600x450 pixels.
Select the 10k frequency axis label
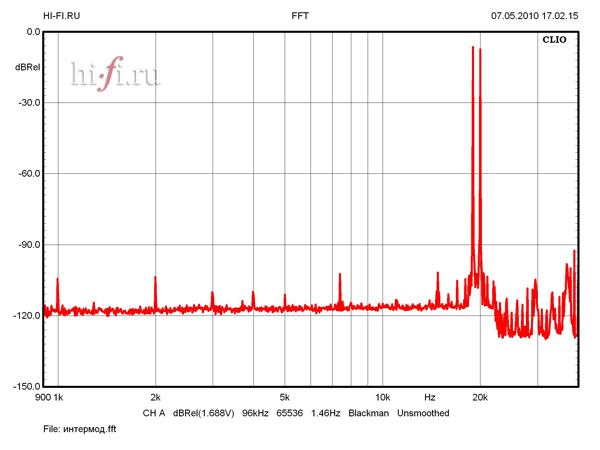click(x=381, y=397)
